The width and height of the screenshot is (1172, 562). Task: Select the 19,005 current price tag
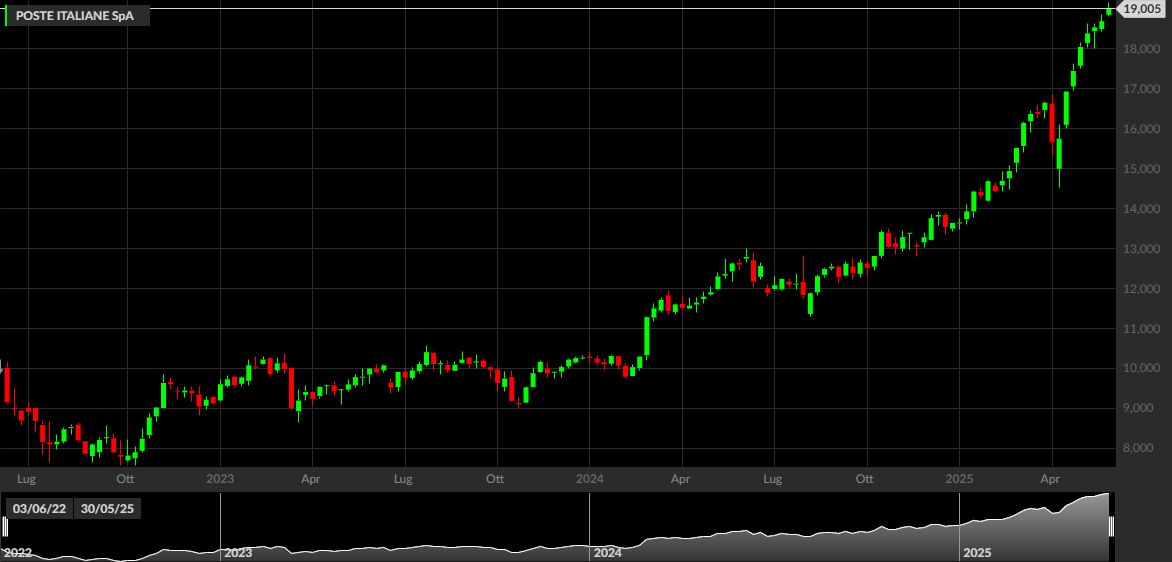(x=1141, y=9)
